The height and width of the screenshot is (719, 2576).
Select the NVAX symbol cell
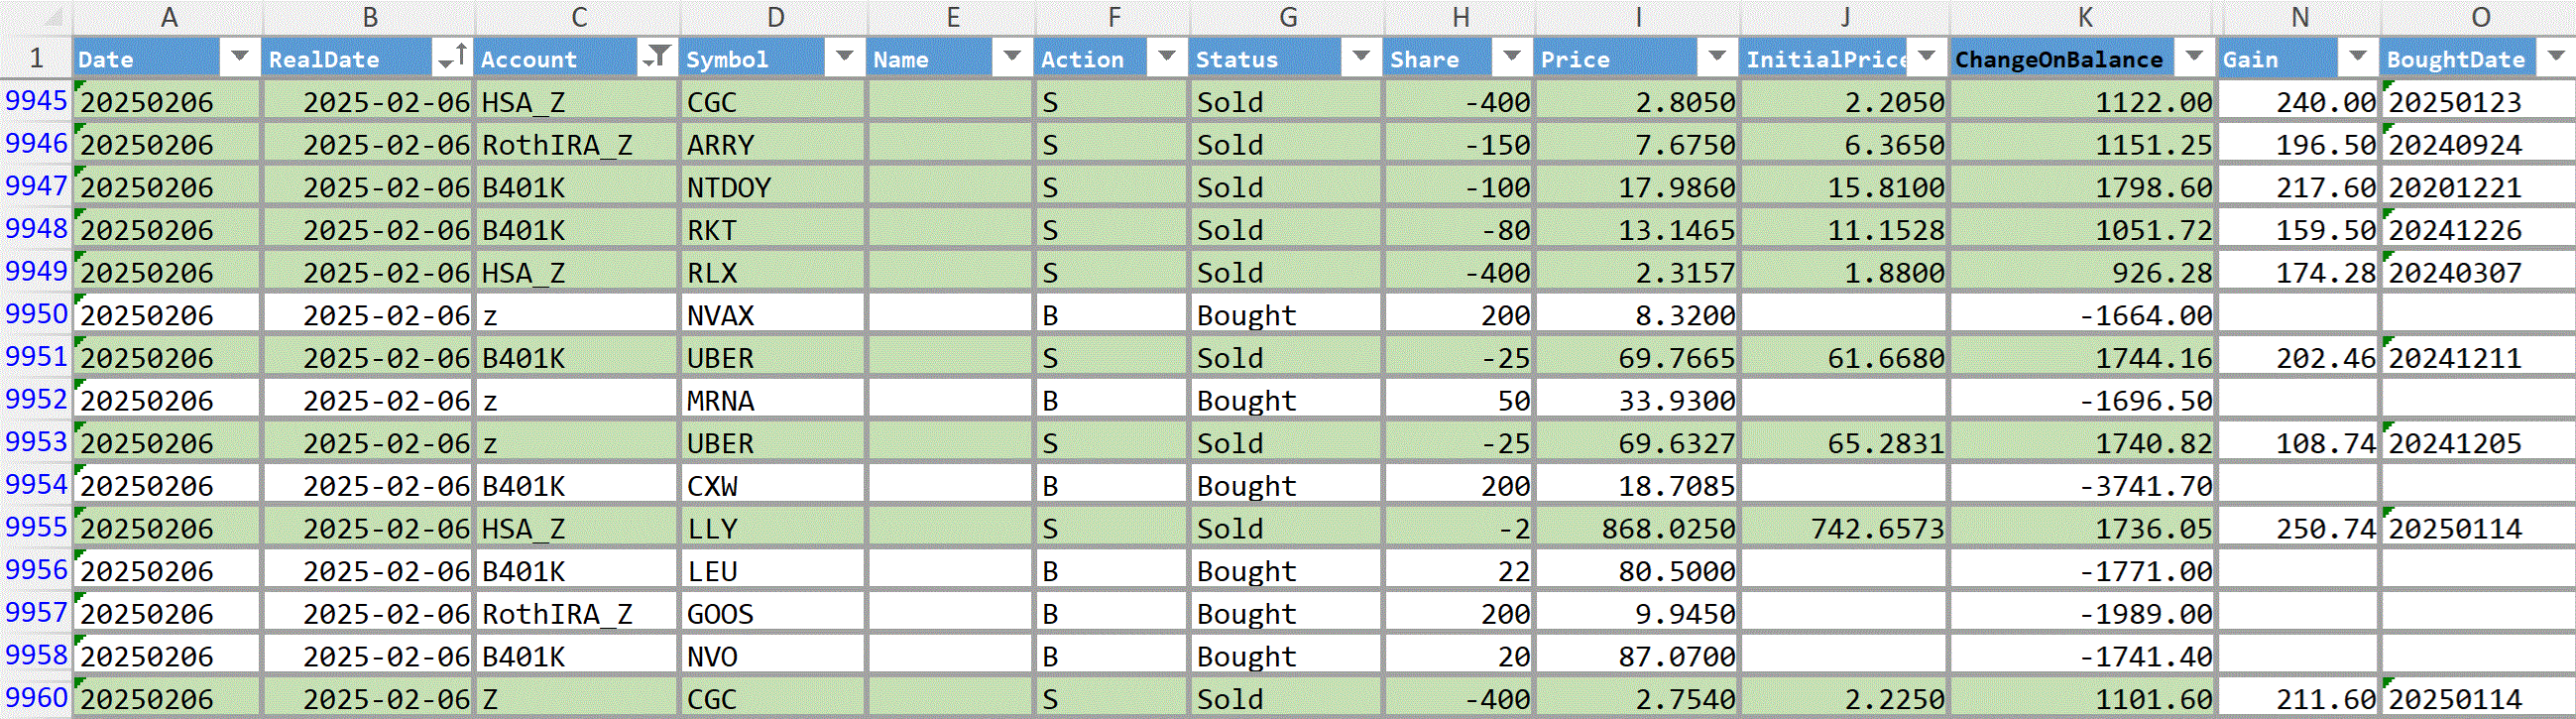coord(772,315)
